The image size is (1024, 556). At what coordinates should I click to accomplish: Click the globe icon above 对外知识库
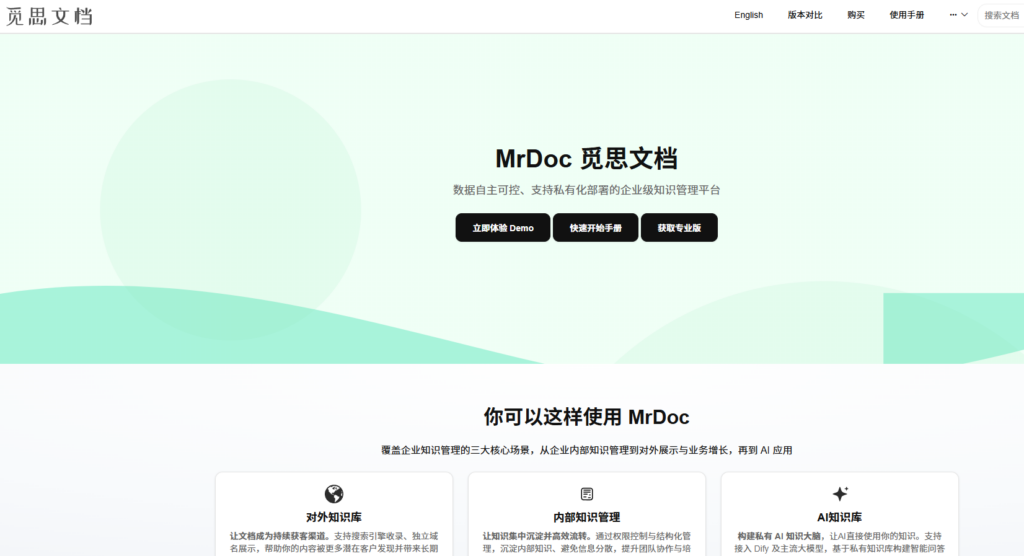point(334,494)
